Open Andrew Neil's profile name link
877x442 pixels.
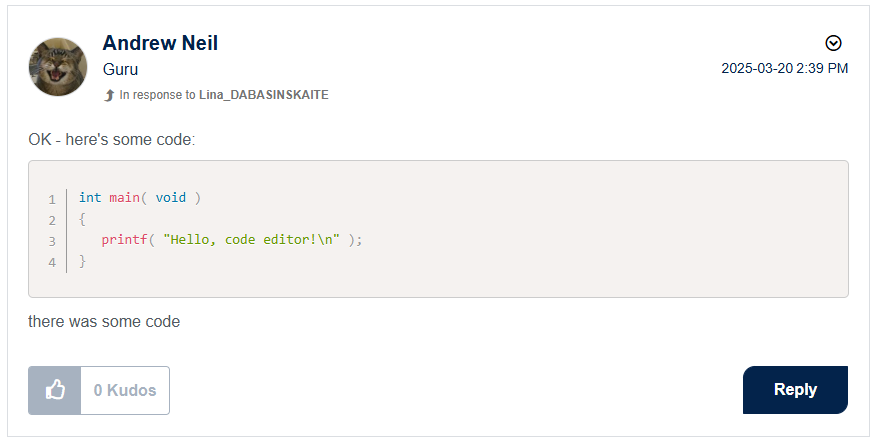[x=160, y=43]
